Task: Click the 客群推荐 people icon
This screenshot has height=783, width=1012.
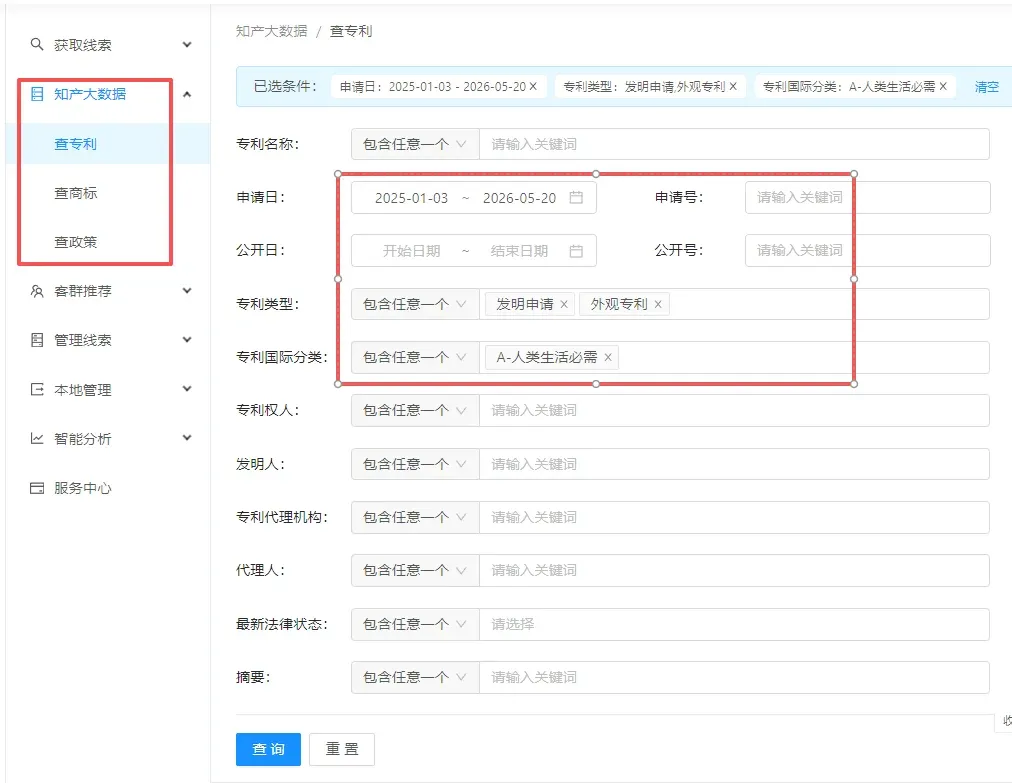Action: tap(37, 291)
